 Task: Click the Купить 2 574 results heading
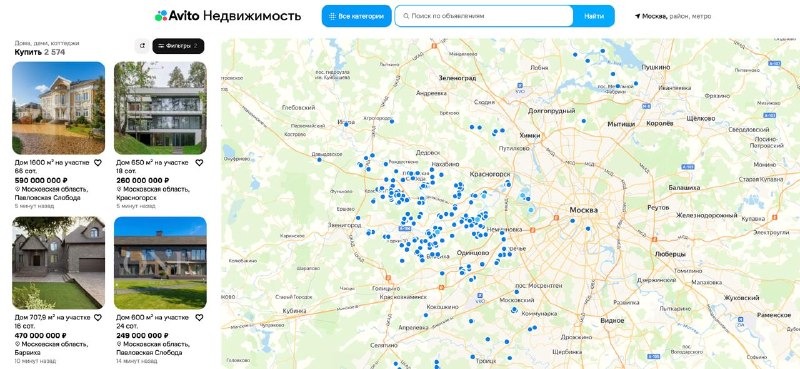click(x=40, y=52)
